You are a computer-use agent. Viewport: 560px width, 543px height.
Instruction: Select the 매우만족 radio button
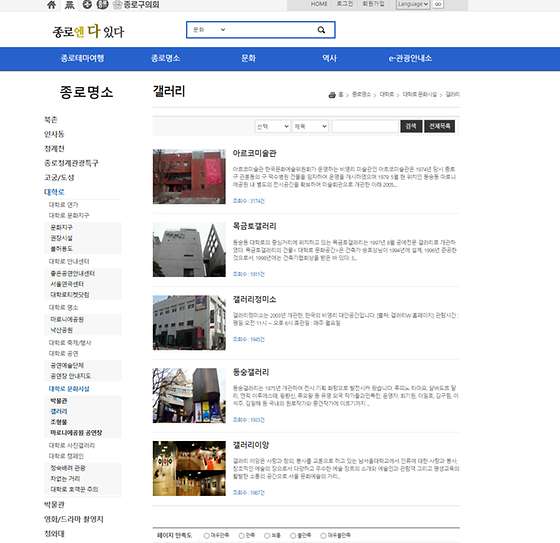pos(206,535)
